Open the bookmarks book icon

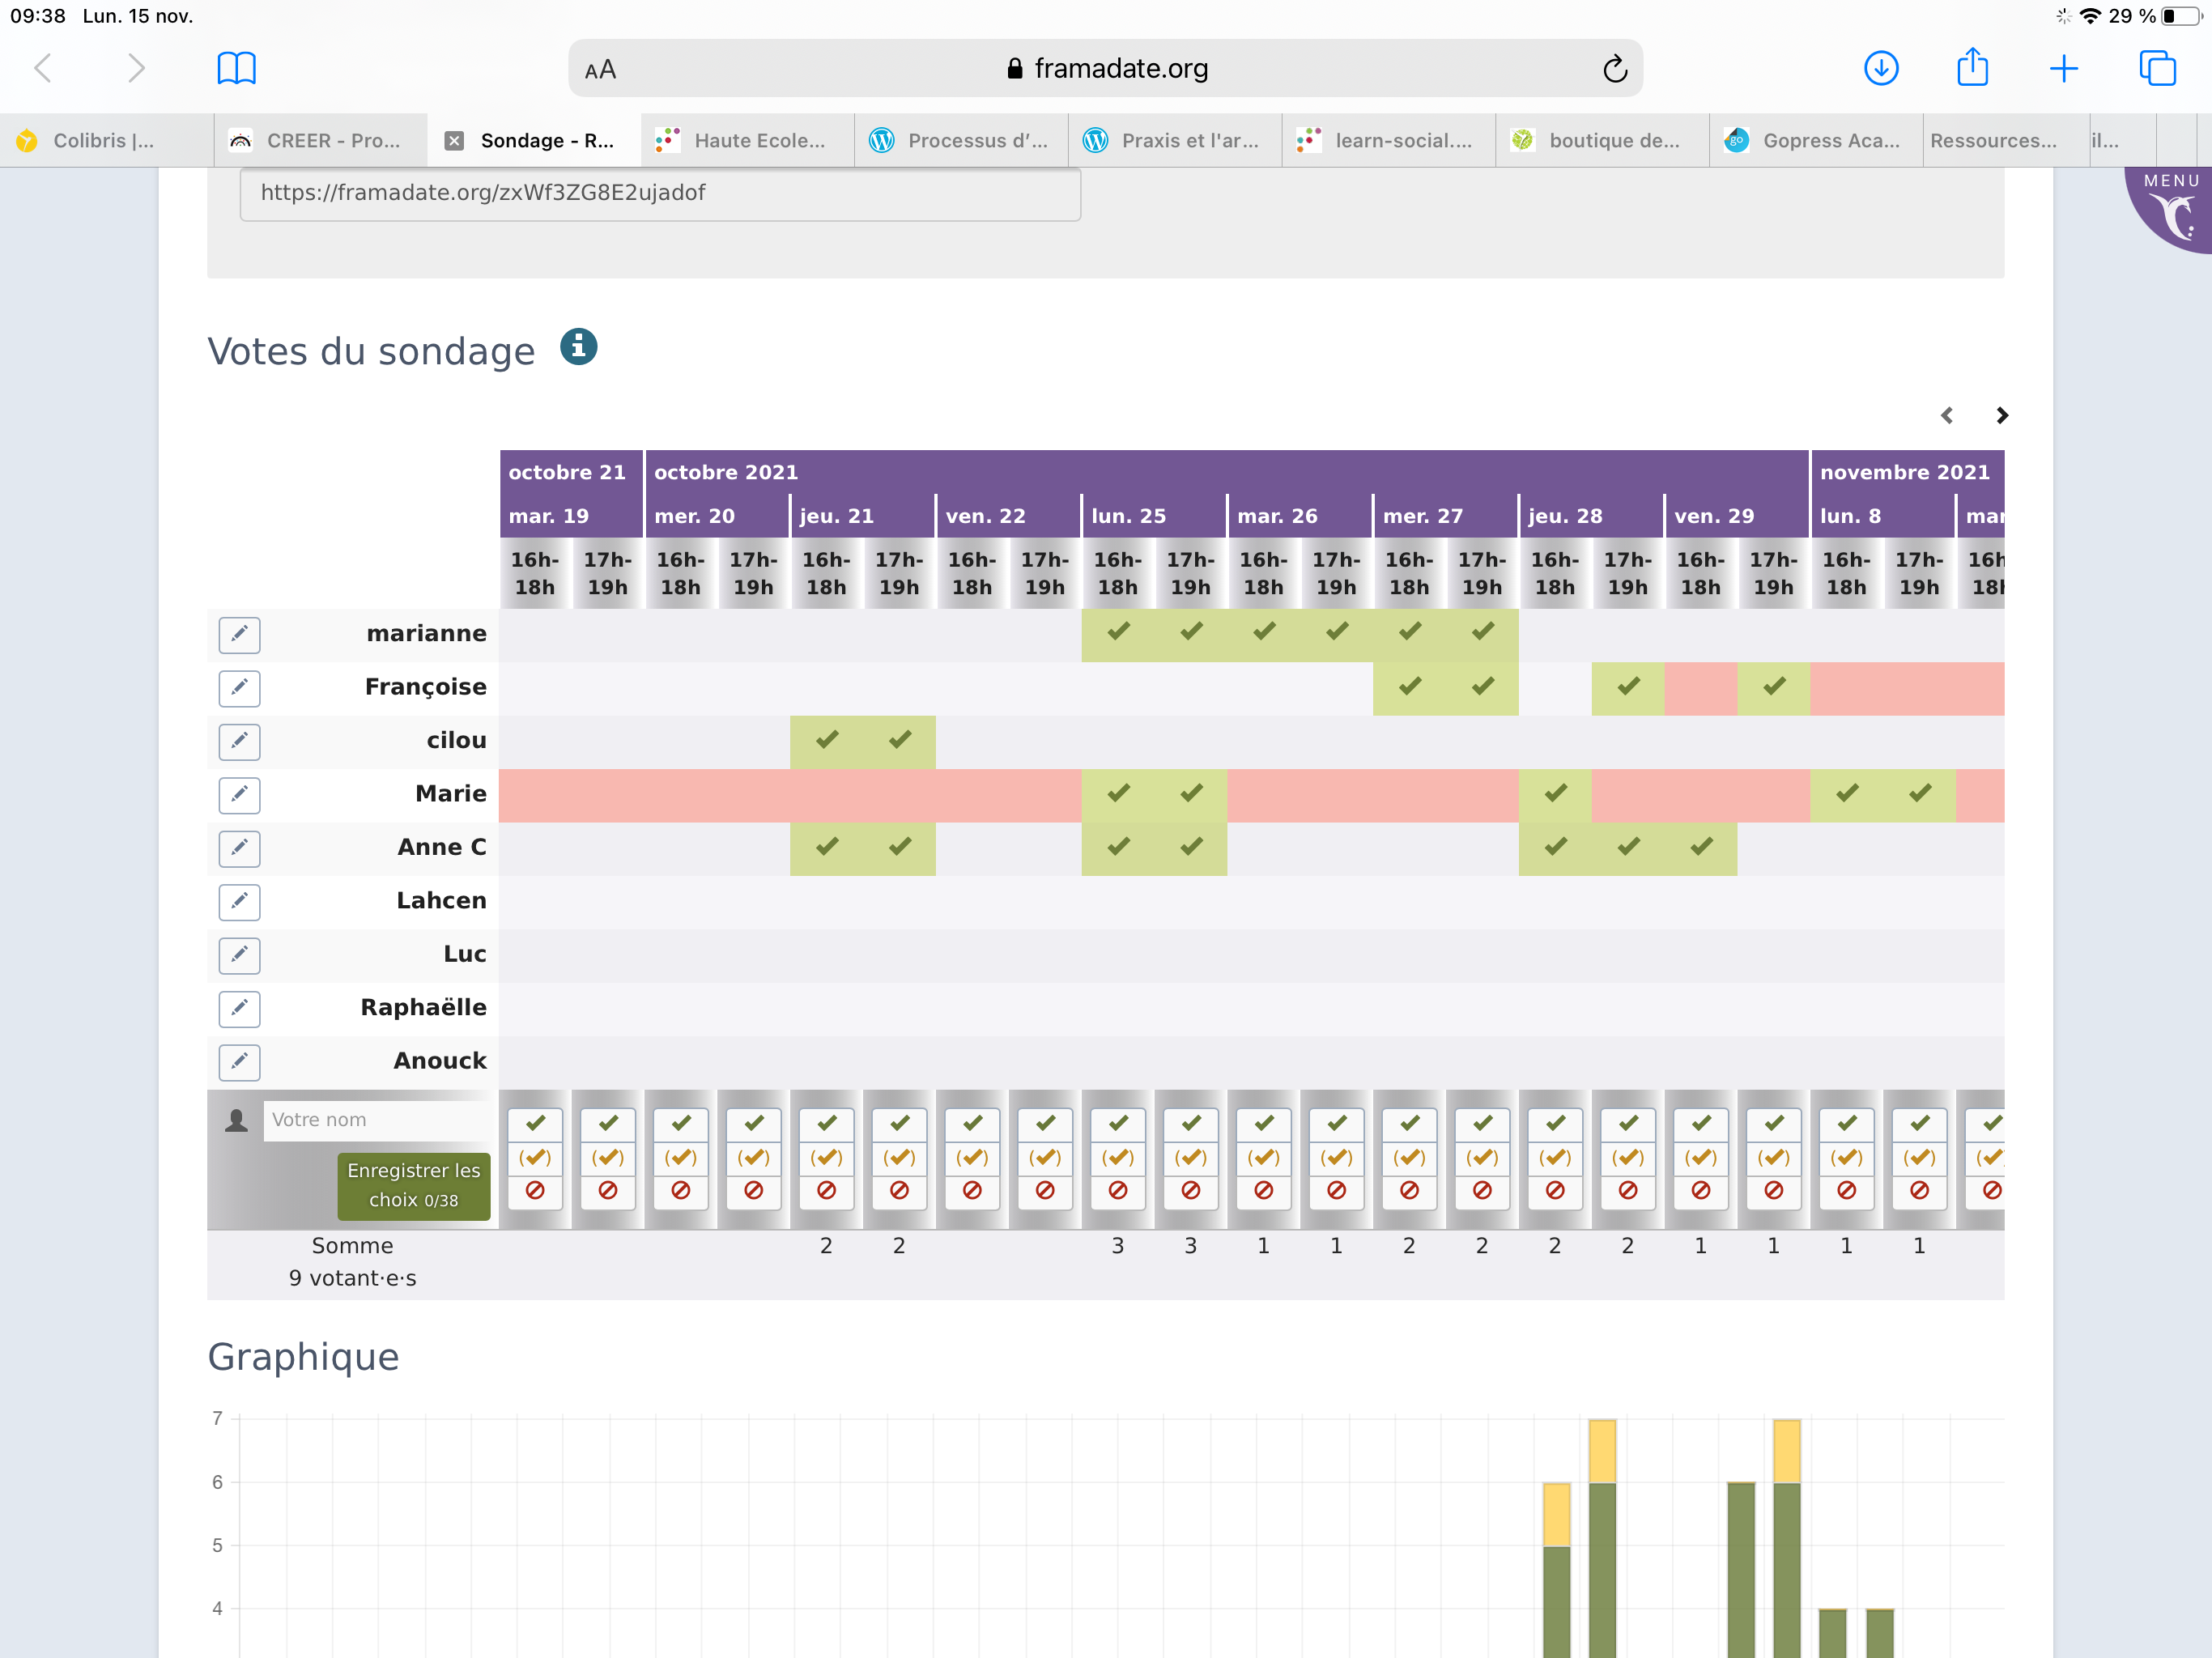pos(236,69)
